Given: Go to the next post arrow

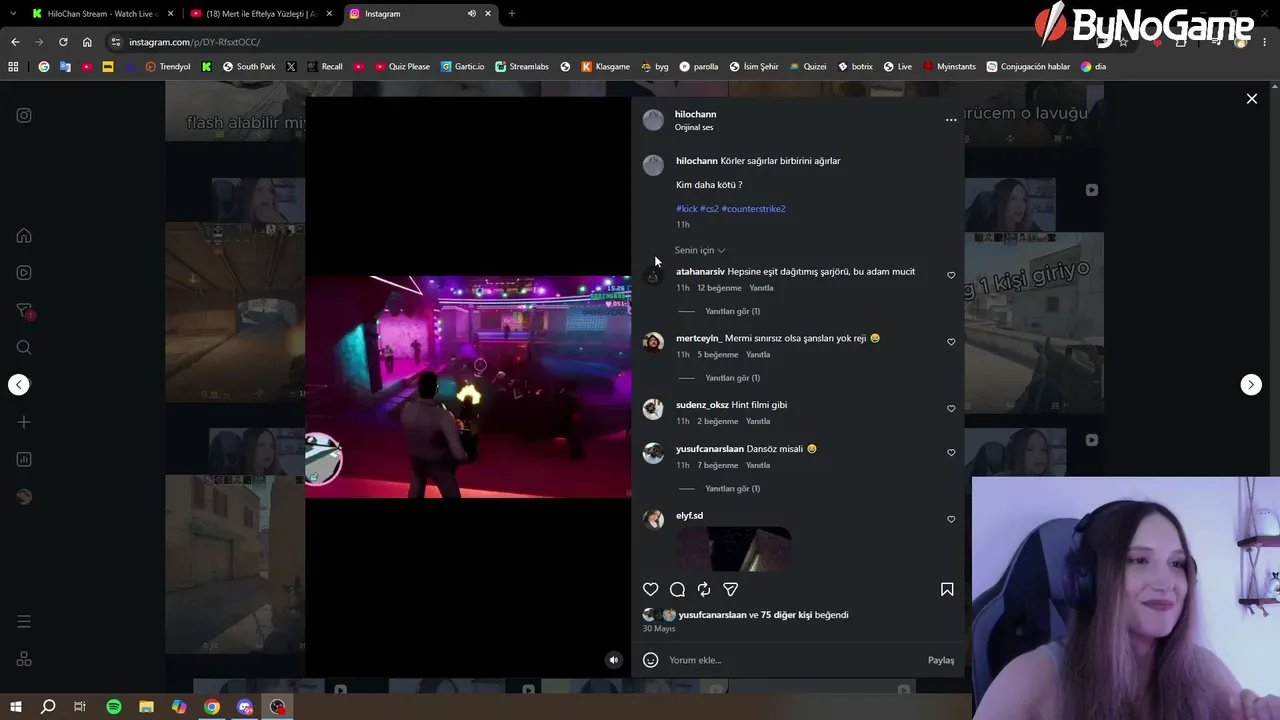Looking at the screenshot, I should [x=1251, y=385].
